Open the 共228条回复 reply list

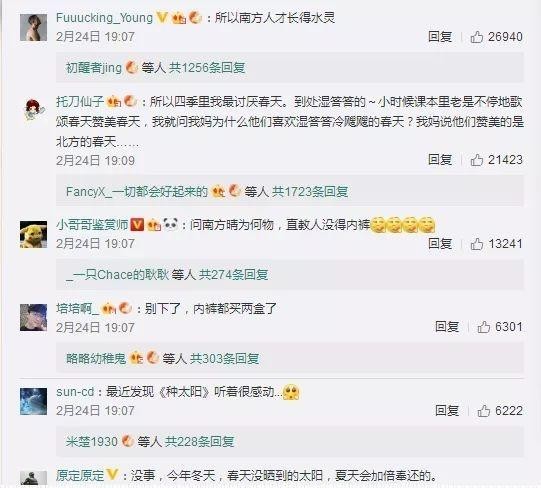199,441
